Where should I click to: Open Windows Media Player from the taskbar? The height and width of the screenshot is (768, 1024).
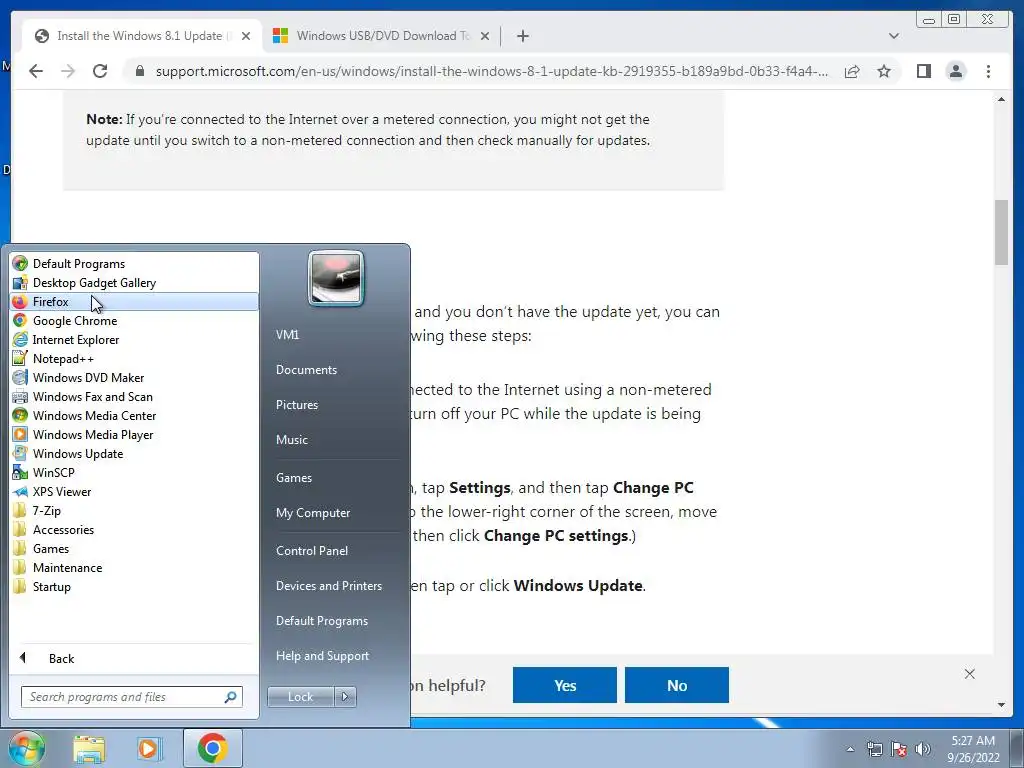click(148, 748)
